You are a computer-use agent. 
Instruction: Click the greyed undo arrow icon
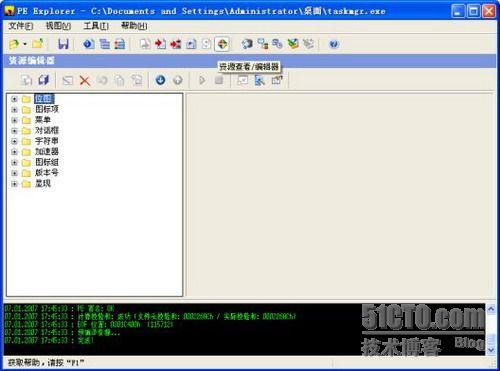(x=102, y=80)
